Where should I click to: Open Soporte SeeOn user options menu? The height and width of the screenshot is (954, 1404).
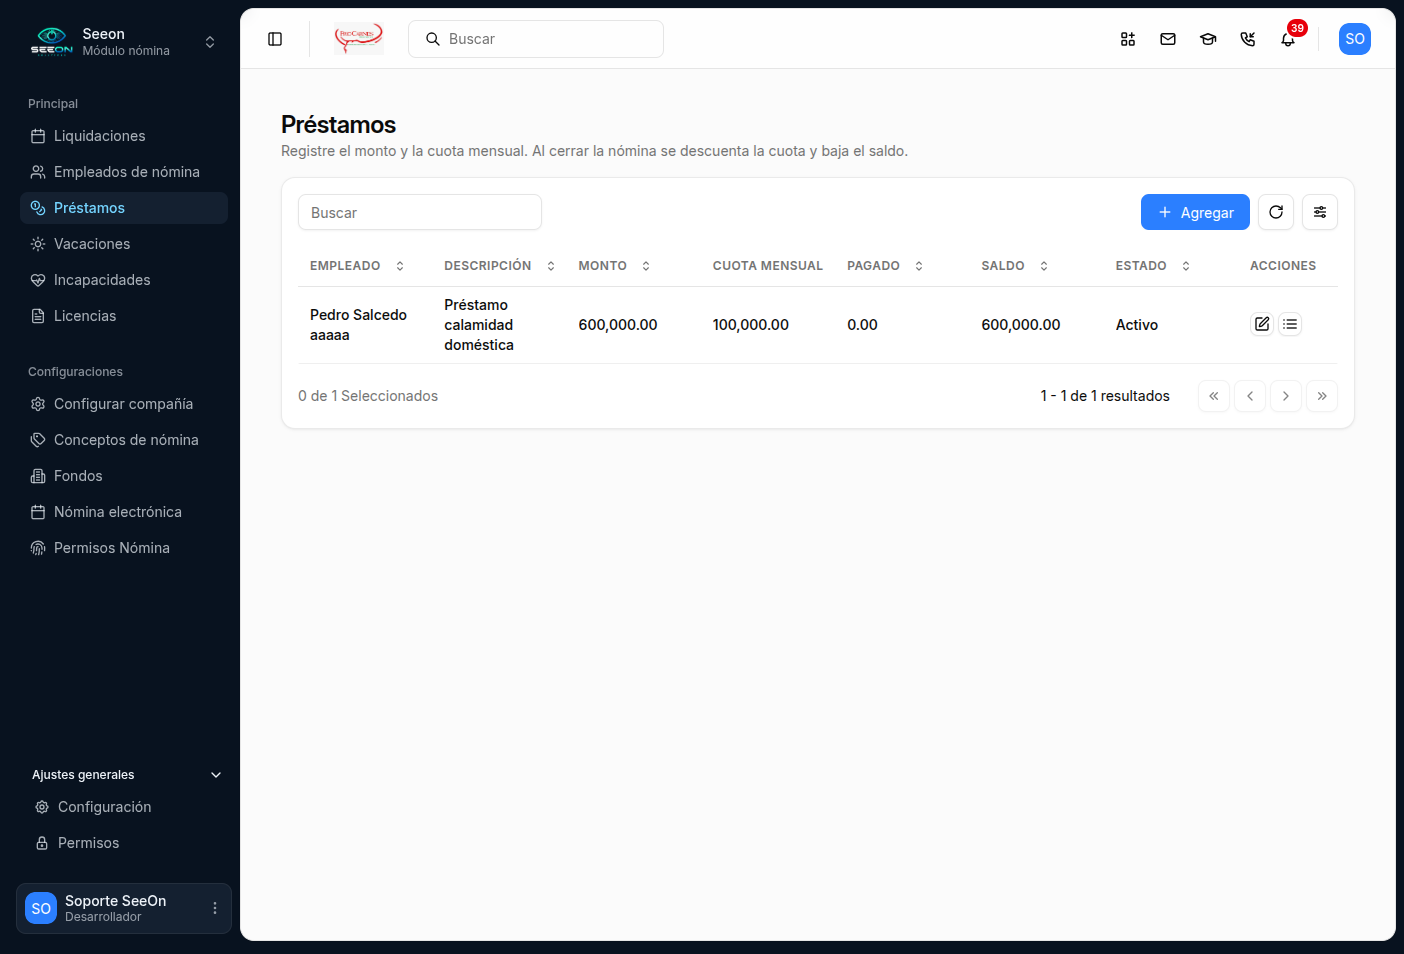click(x=215, y=908)
